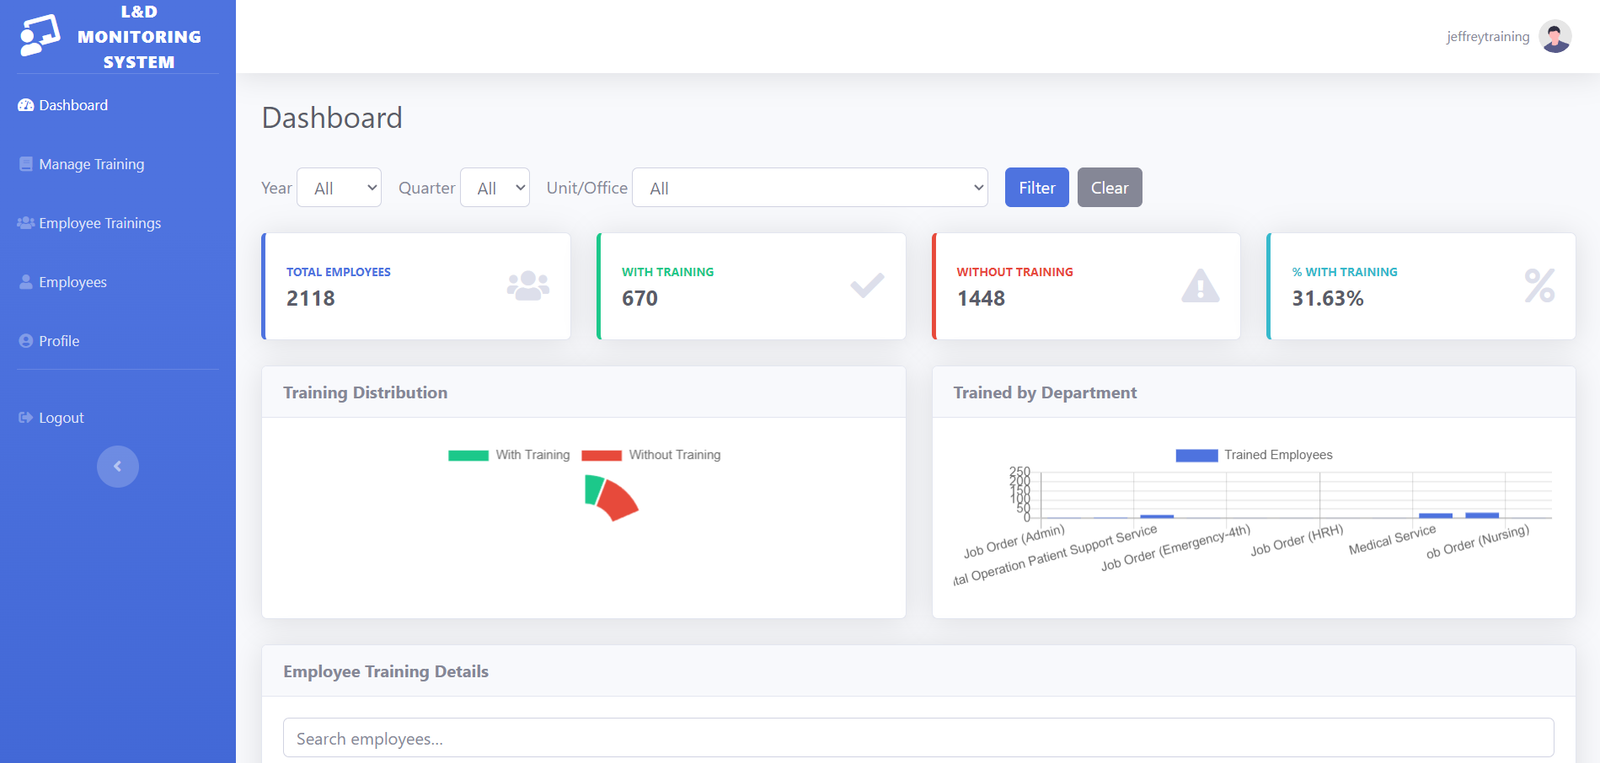Click the people icon on Total Employees card
The width and height of the screenshot is (1600, 763).
pos(527,286)
